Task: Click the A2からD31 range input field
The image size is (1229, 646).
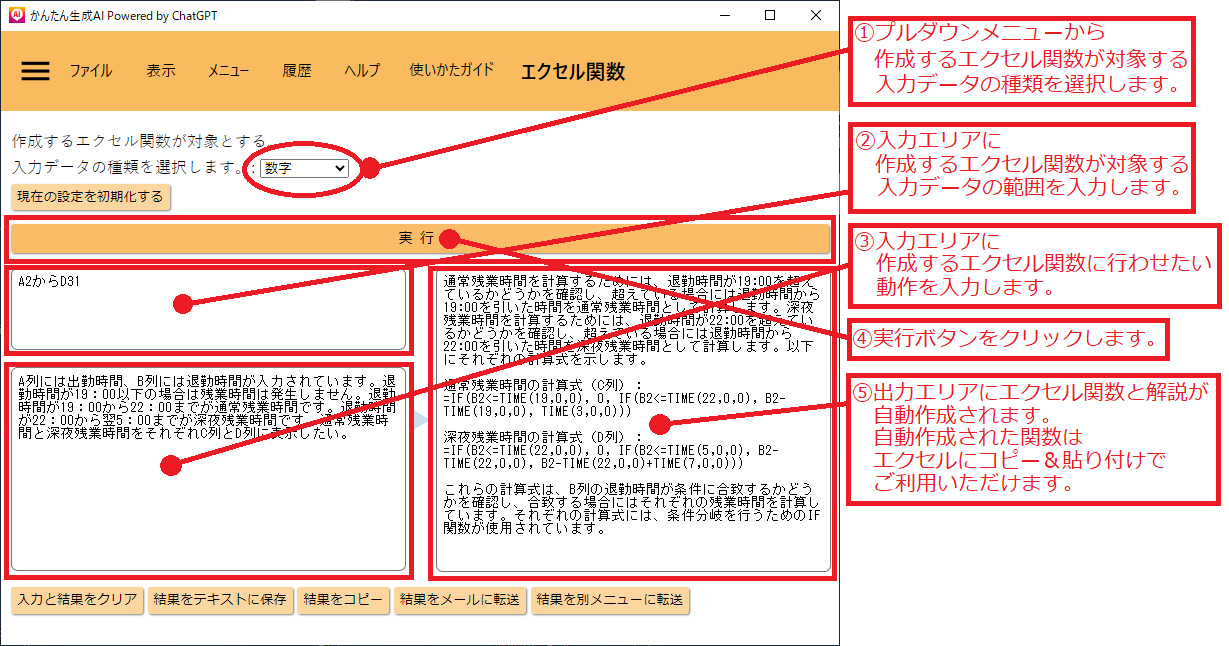Action: (208, 310)
